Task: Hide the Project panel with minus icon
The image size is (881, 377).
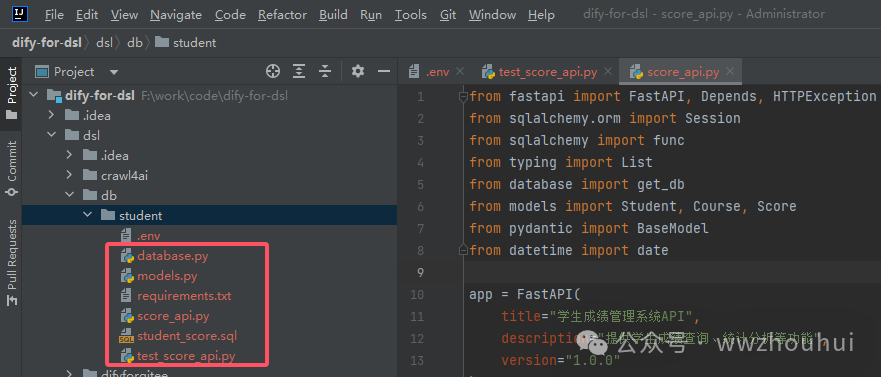Action: point(384,71)
